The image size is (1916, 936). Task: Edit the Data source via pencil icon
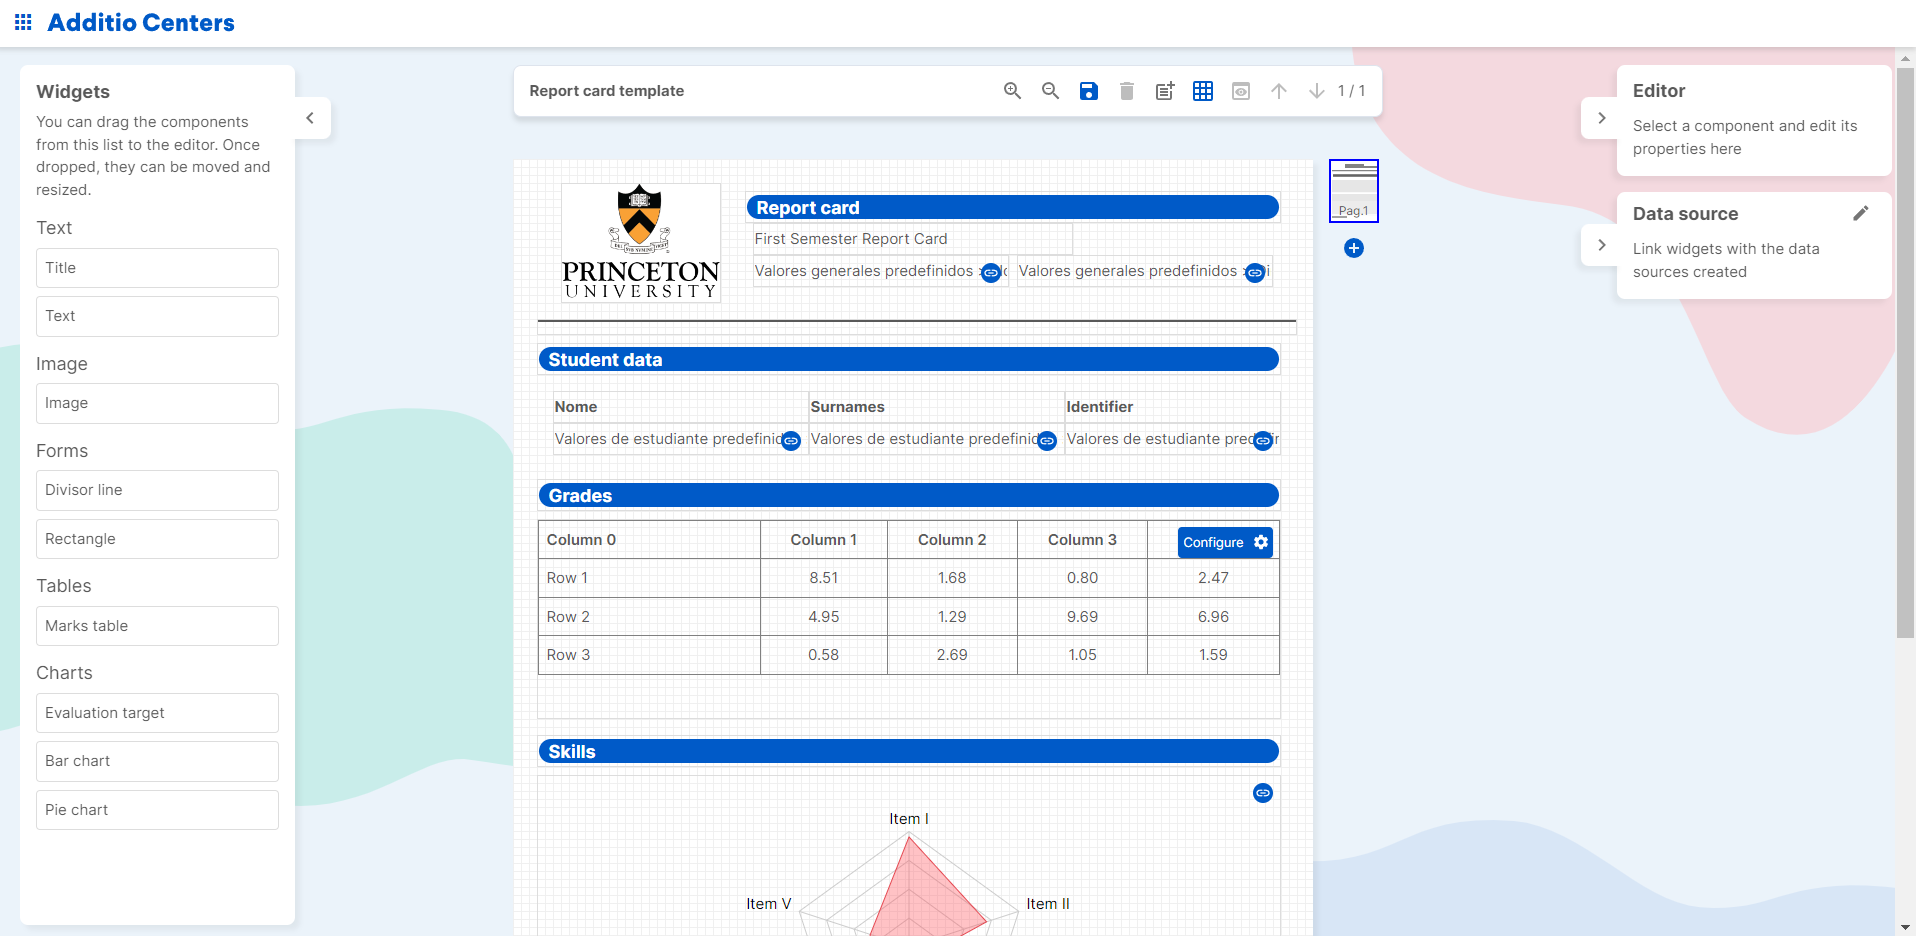point(1861,212)
